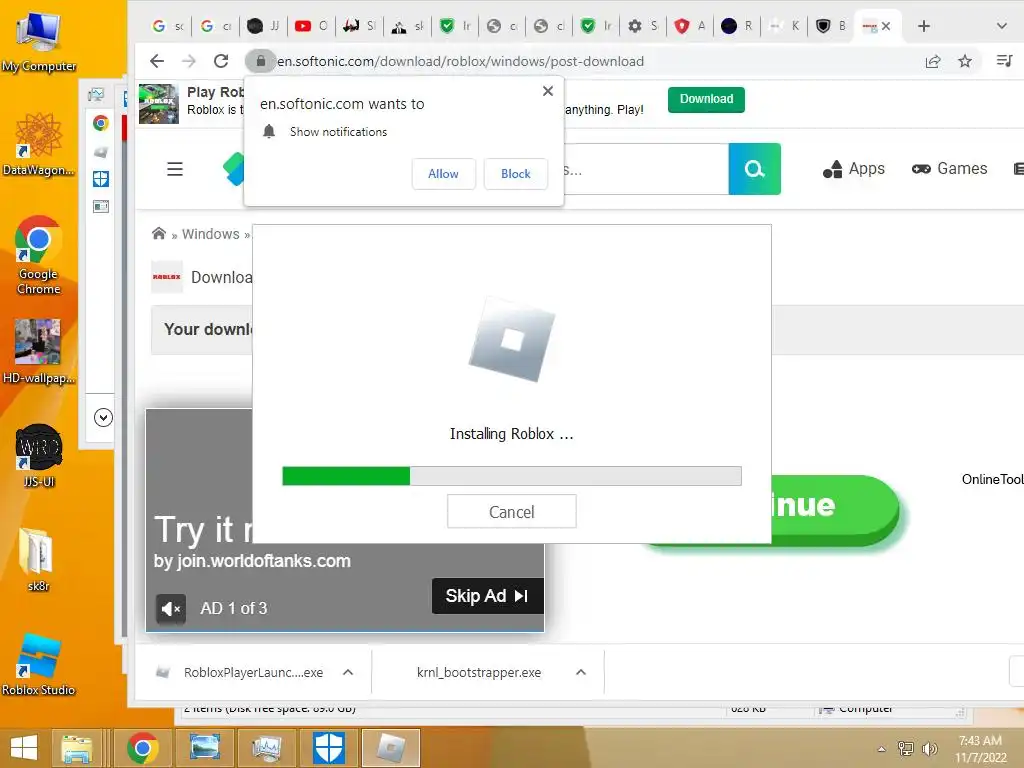The width and height of the screenshot is (1024, 768).
Task: Open Roblox Studio desktop shortcut
Action: pos(39,664)
